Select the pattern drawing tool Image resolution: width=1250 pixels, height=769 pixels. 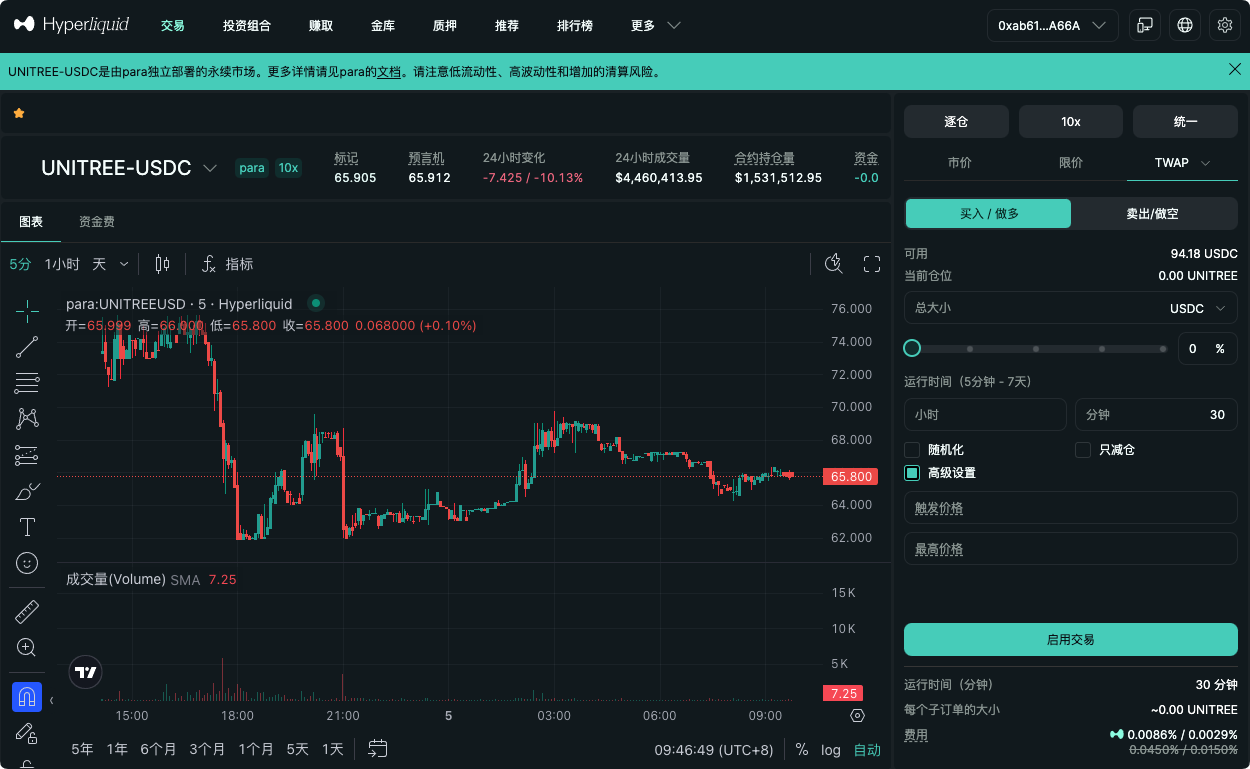tap(27, 418)
